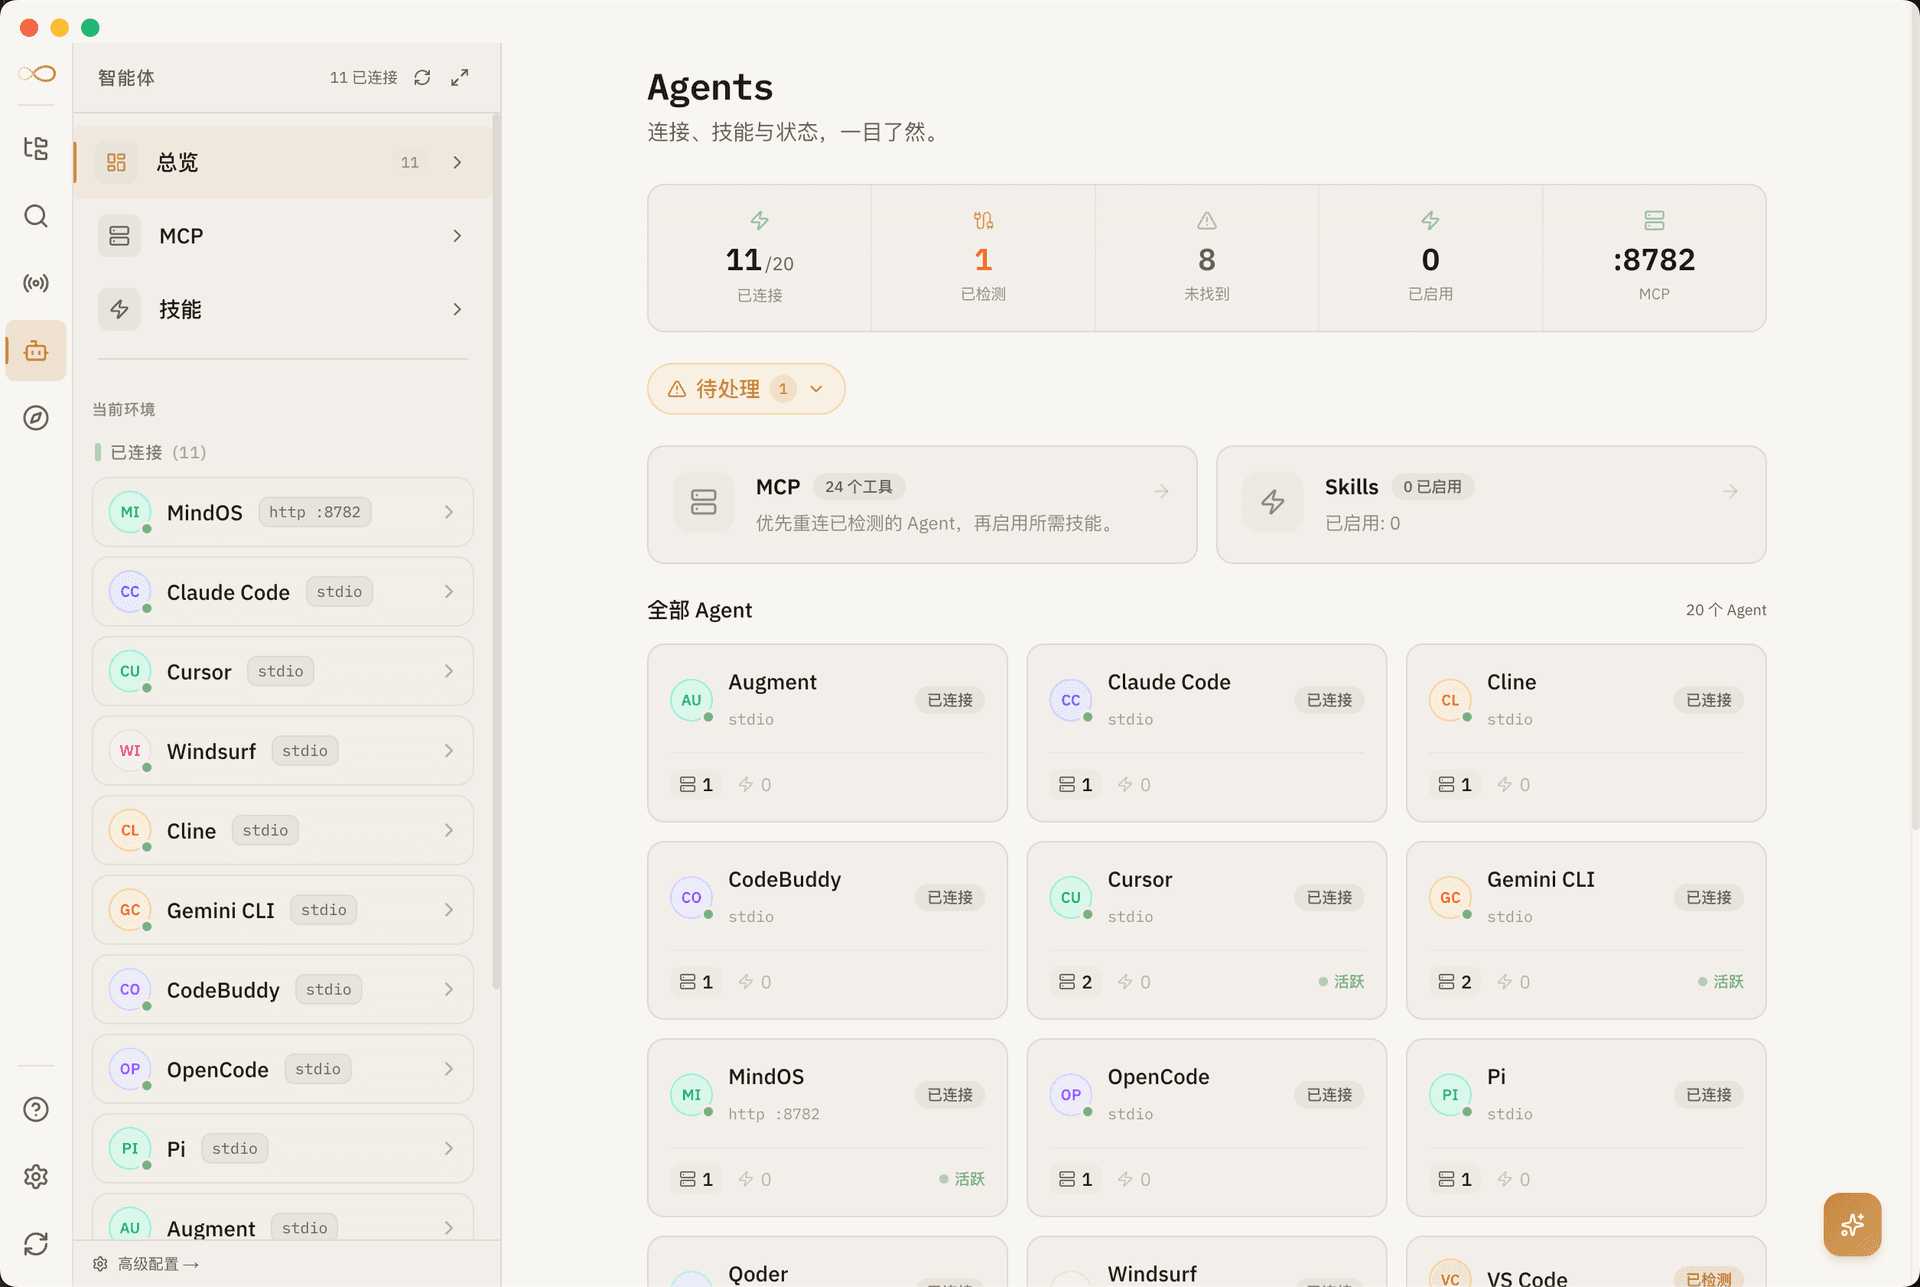Viewport: 1920px width, 1287px height.
Task: Click the WI avatar of Windsurf in sidebar
Action: click(130, 751)
